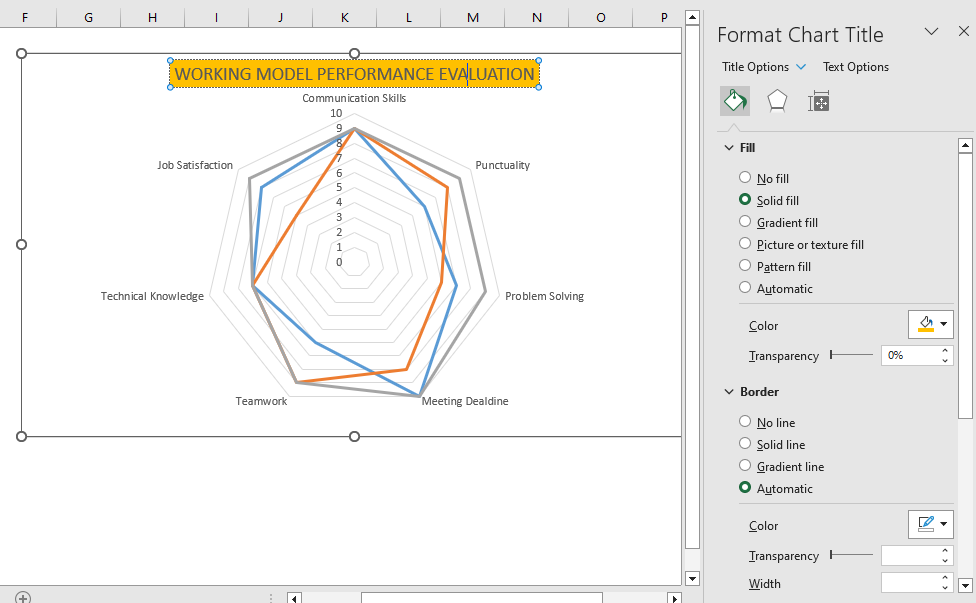The image size is (976, 603).
Task: Click the chart title text box
Action: (x=354, y=74)
